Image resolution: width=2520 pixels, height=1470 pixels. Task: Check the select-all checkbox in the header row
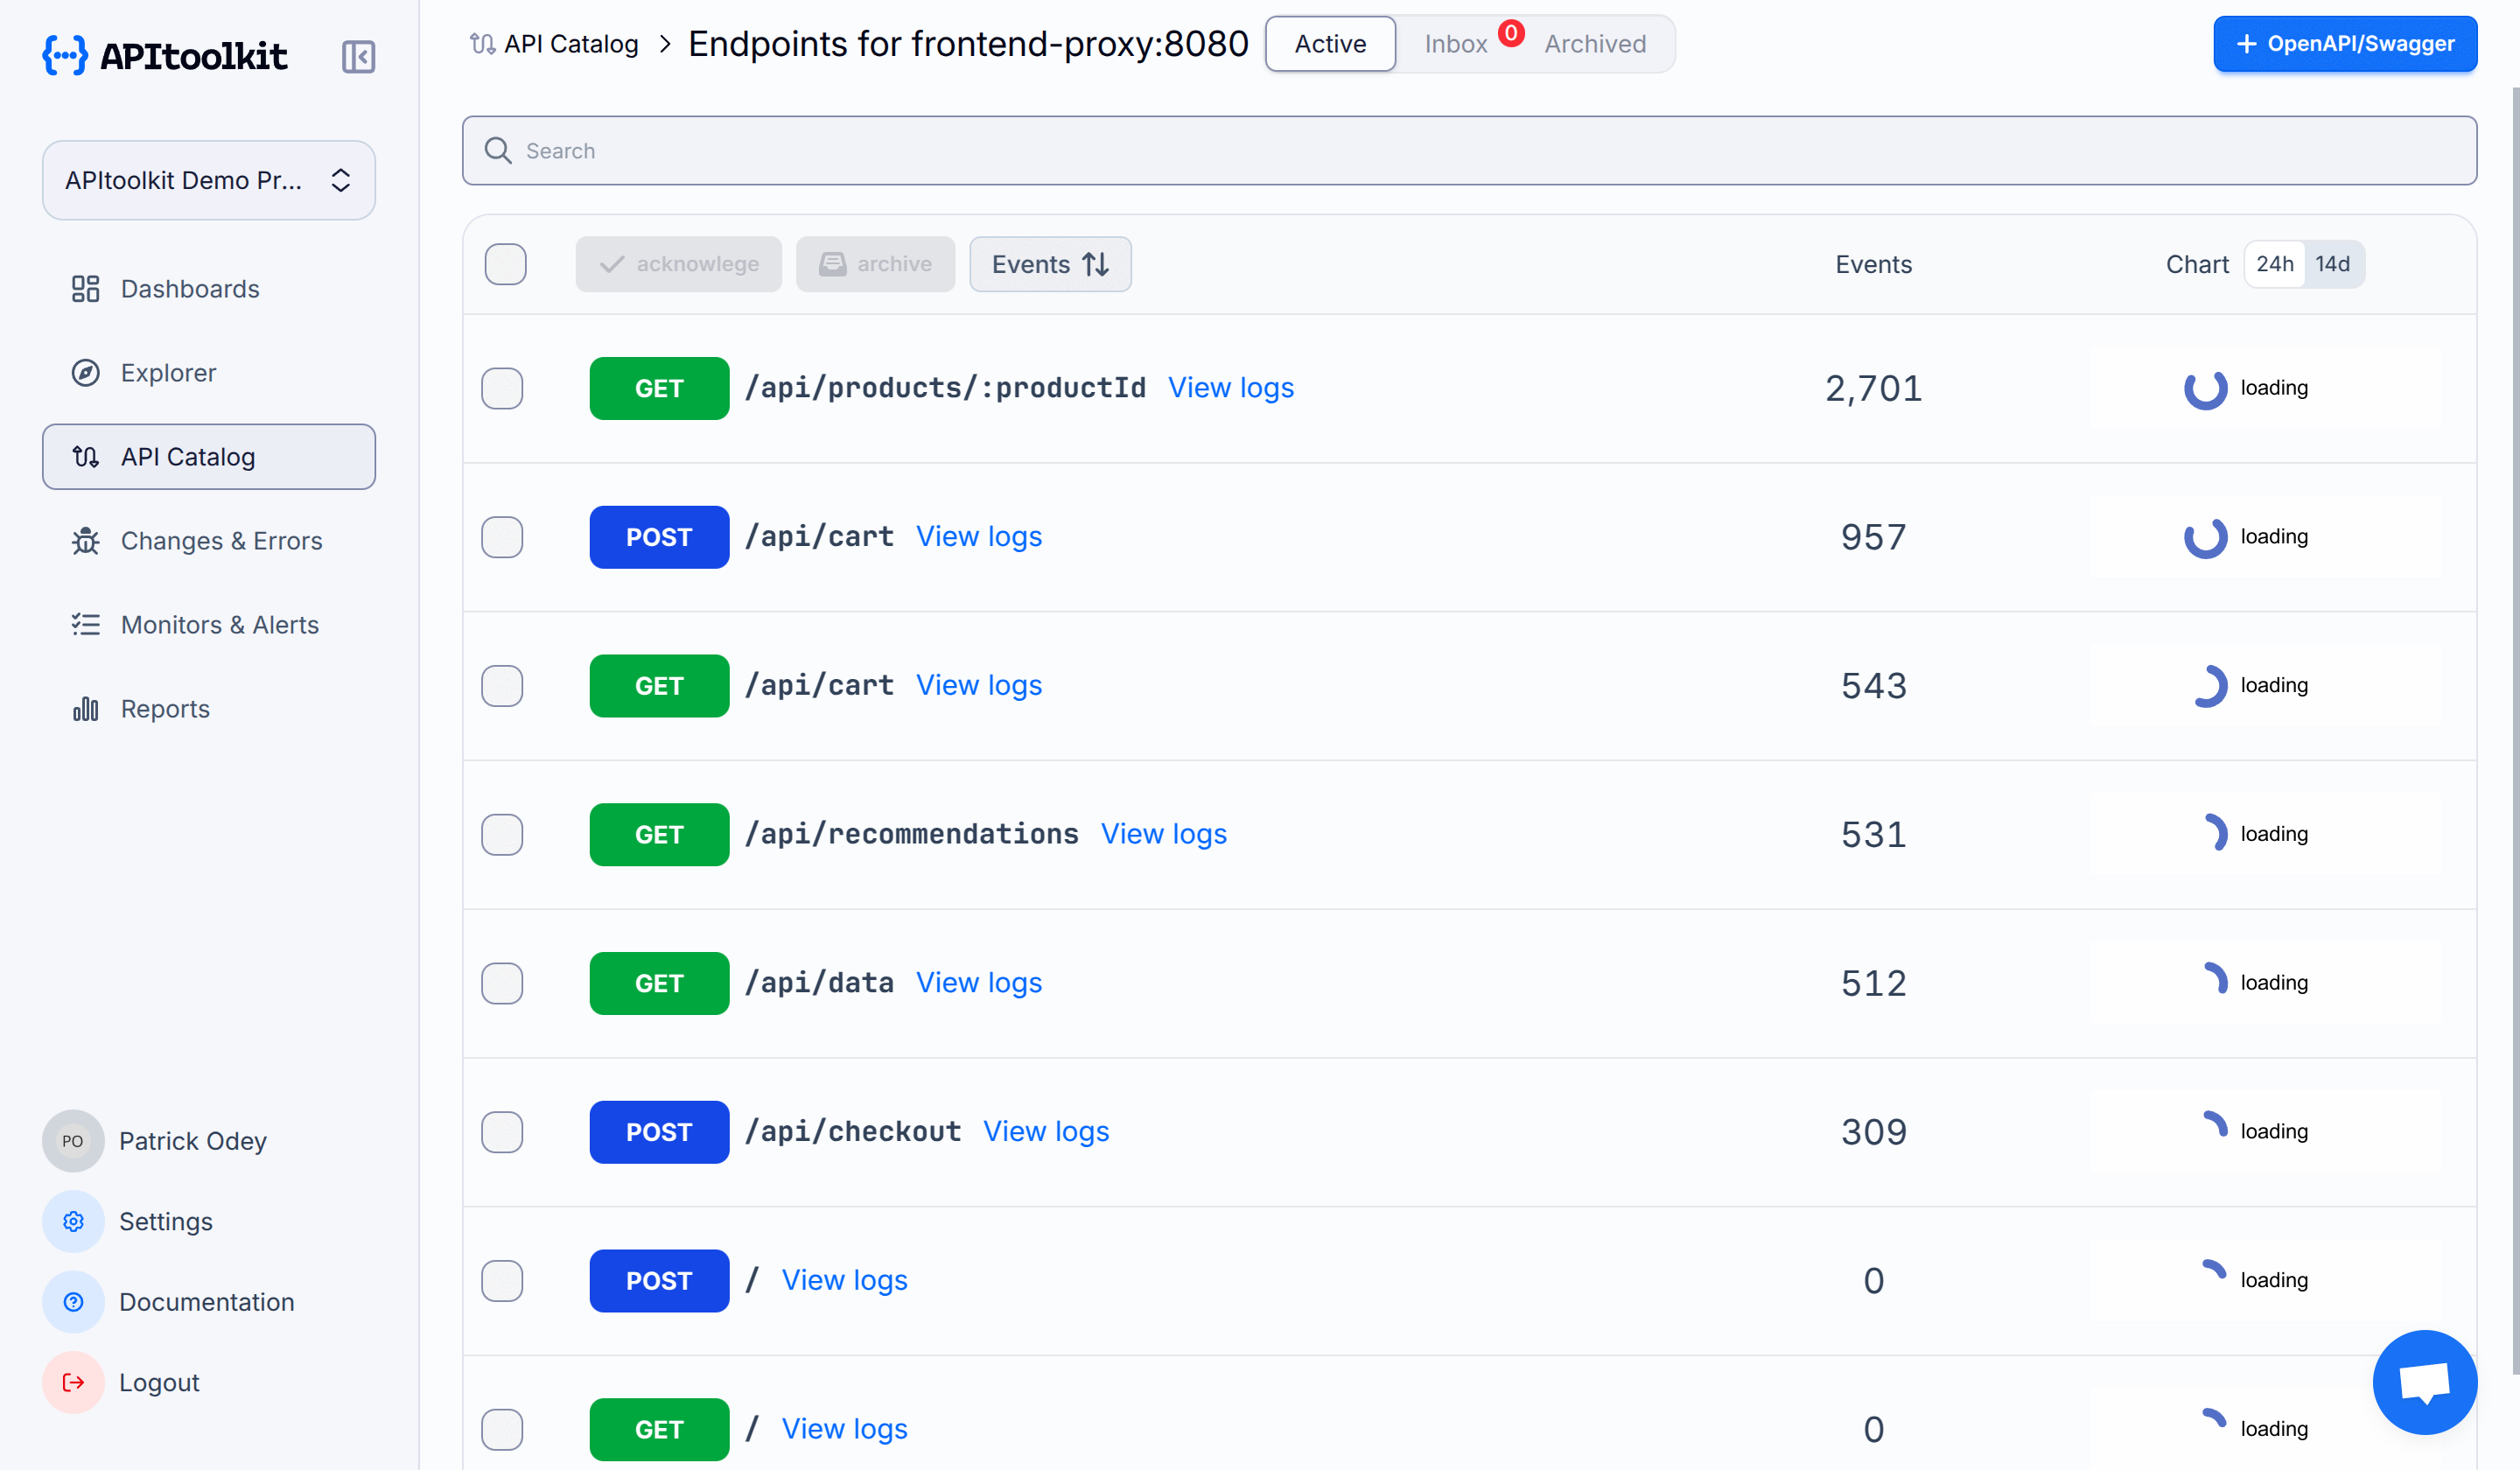click(x=505, y=264)
